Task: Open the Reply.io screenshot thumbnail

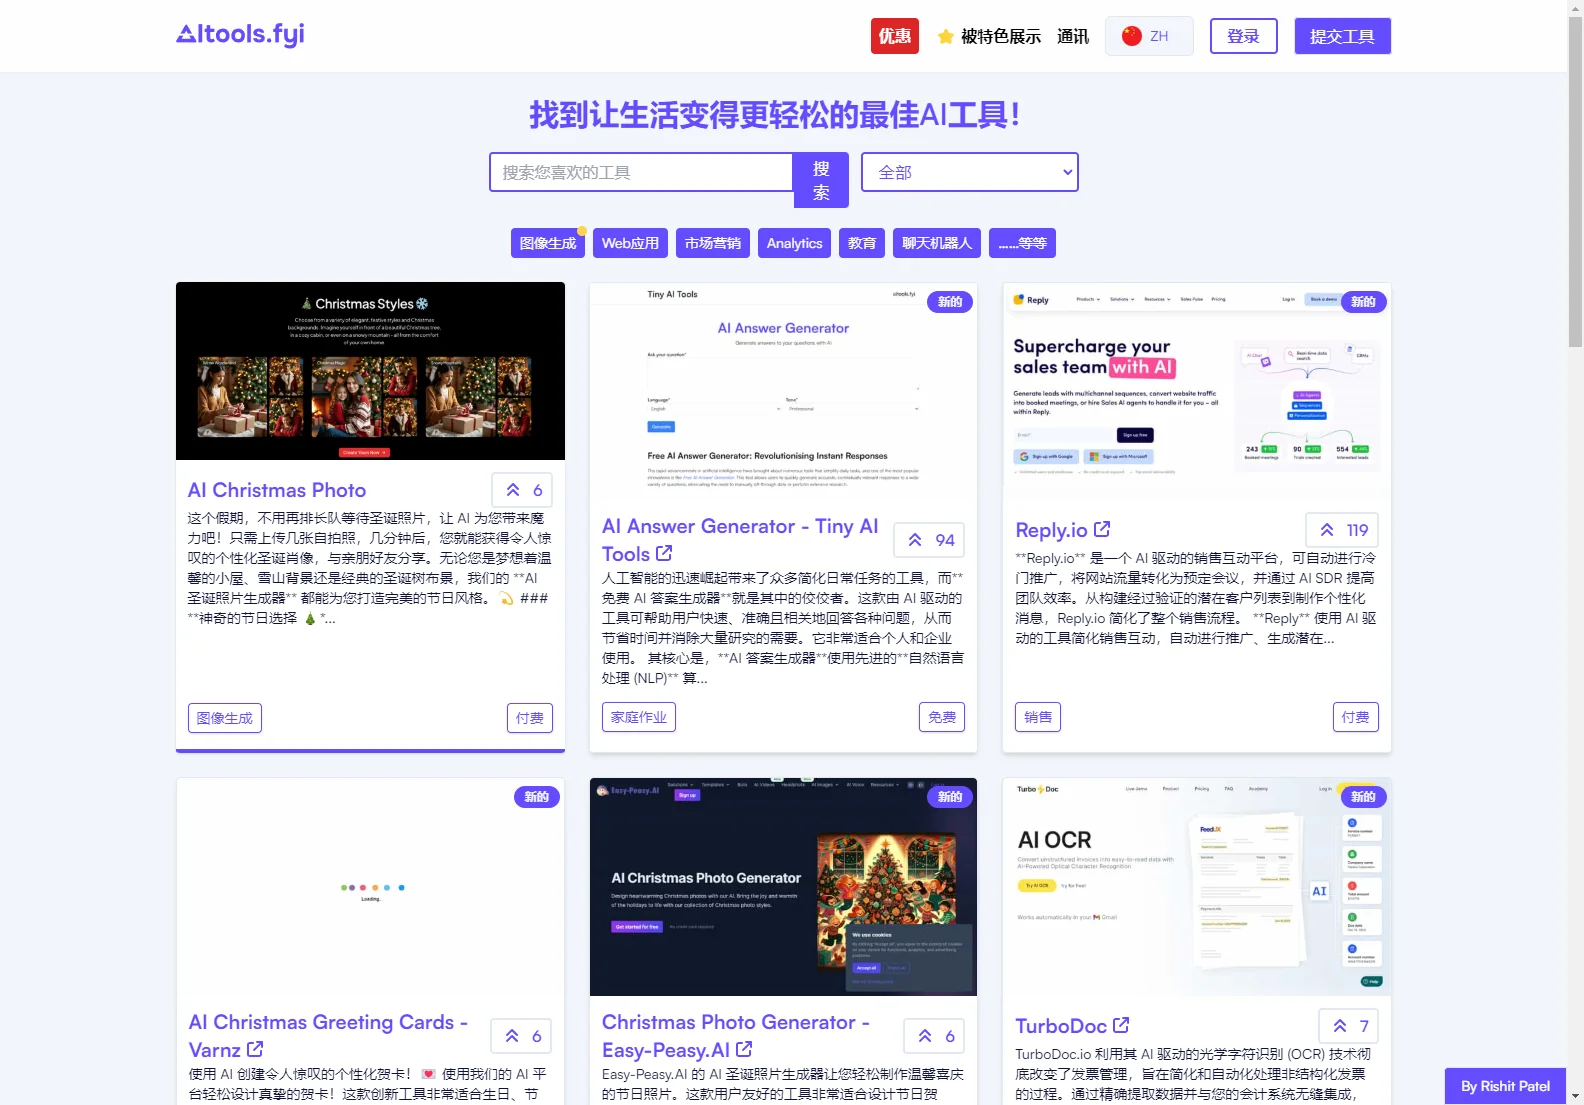Action: click(1197, 391)
